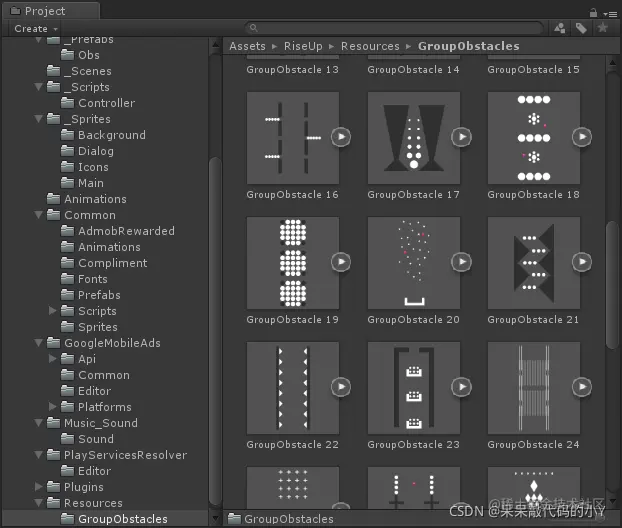Screen dimensions: 622x528
Task: Click the GroupObstacle 13 label
Action: pyautogui.click(x=292, y=70)
